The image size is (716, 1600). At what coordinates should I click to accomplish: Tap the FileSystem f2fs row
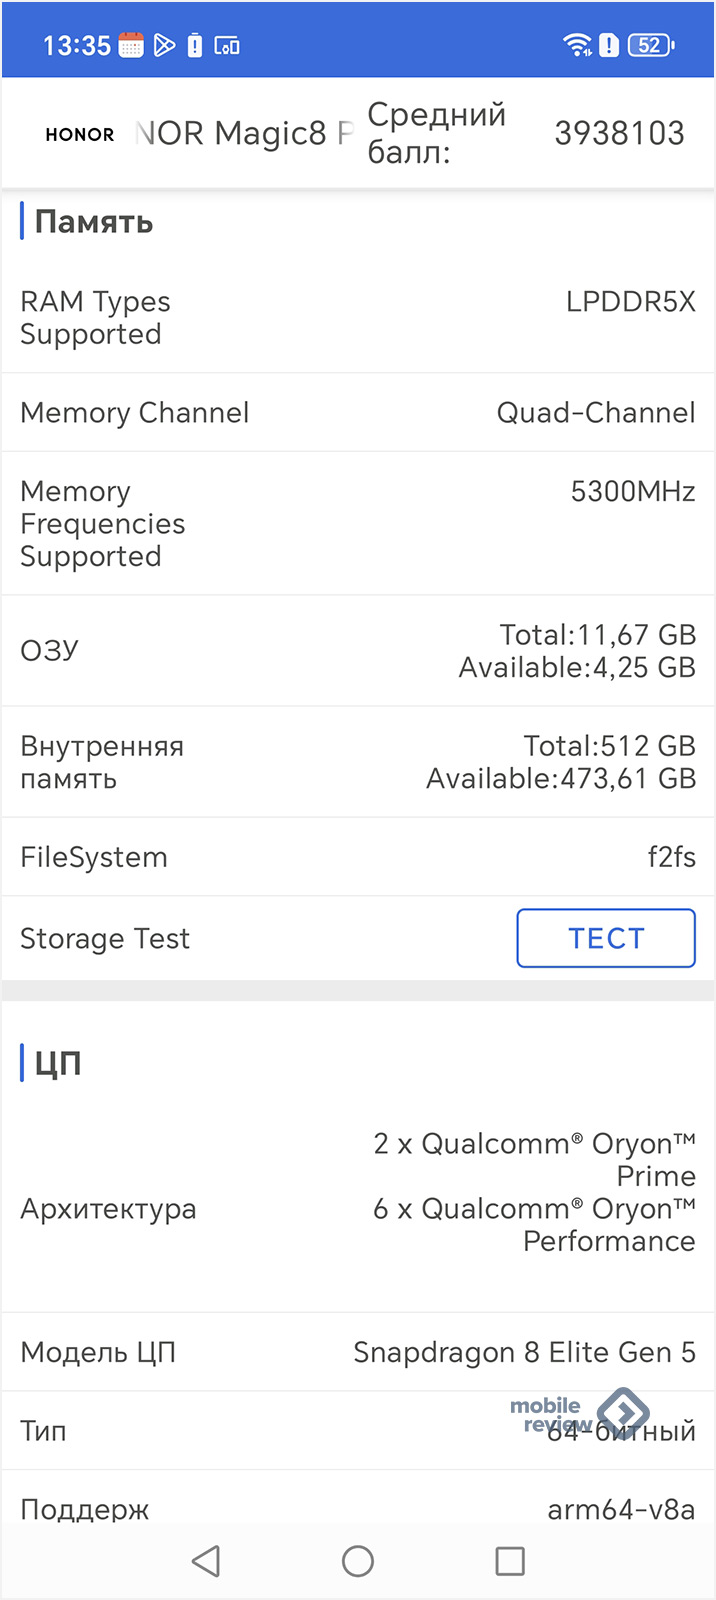(x=358, y=857)
